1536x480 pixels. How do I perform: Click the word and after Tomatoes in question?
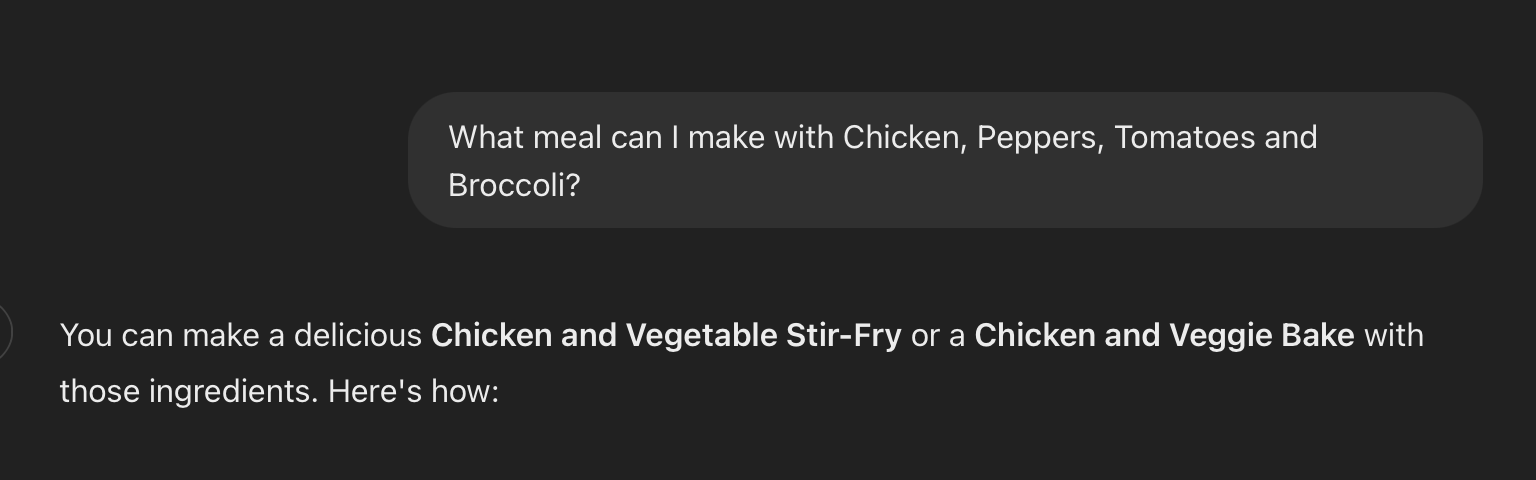(x=1291, y=137)
